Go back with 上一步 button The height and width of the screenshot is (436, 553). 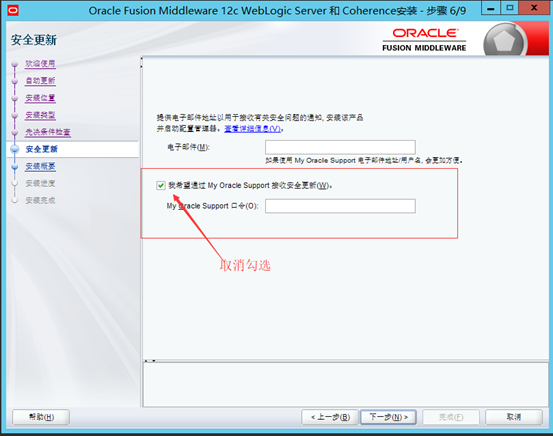pyautogui.click(x=330, y=417)
